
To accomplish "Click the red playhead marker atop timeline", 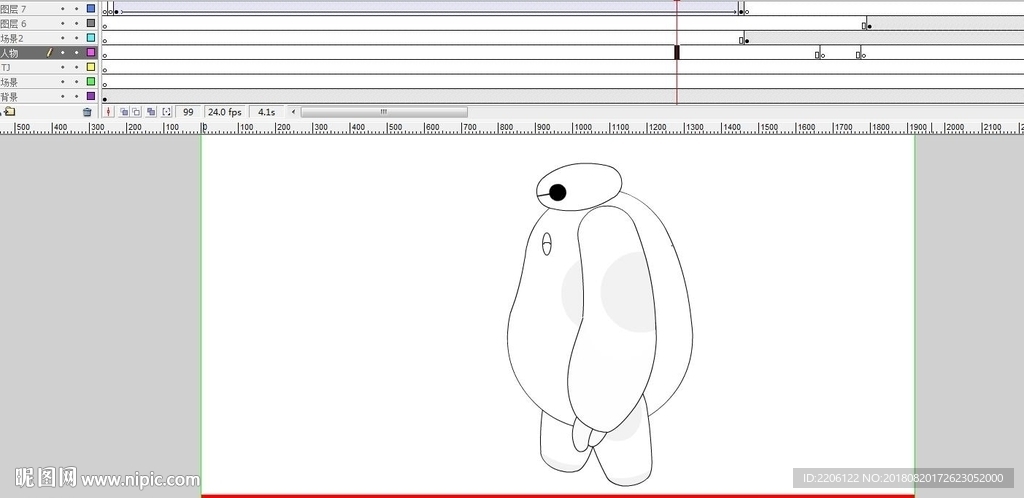I will (x=677, y=1).
